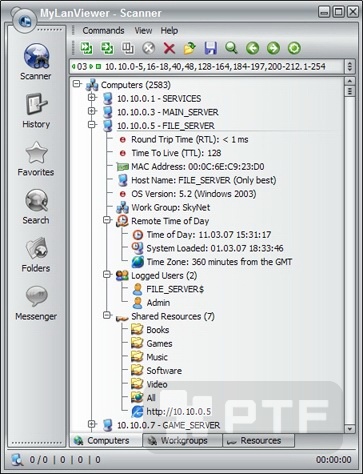Select 'Round Trip Time (RTL): < 1 ms'

[190, 140]
